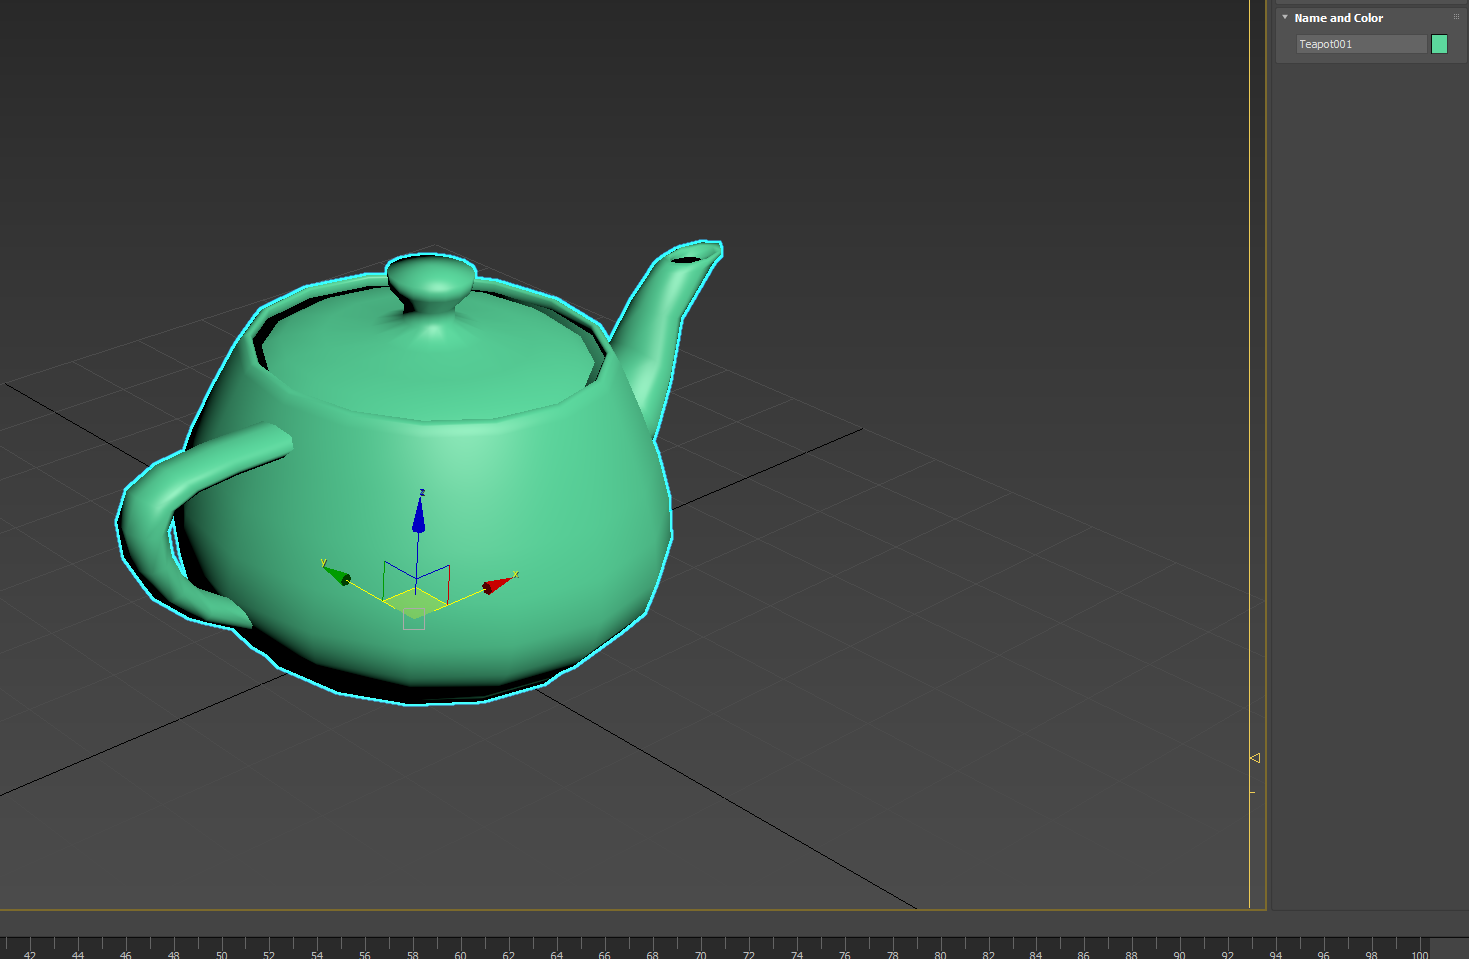Click the XZ plane corner gizmo handle

[433, 582]
